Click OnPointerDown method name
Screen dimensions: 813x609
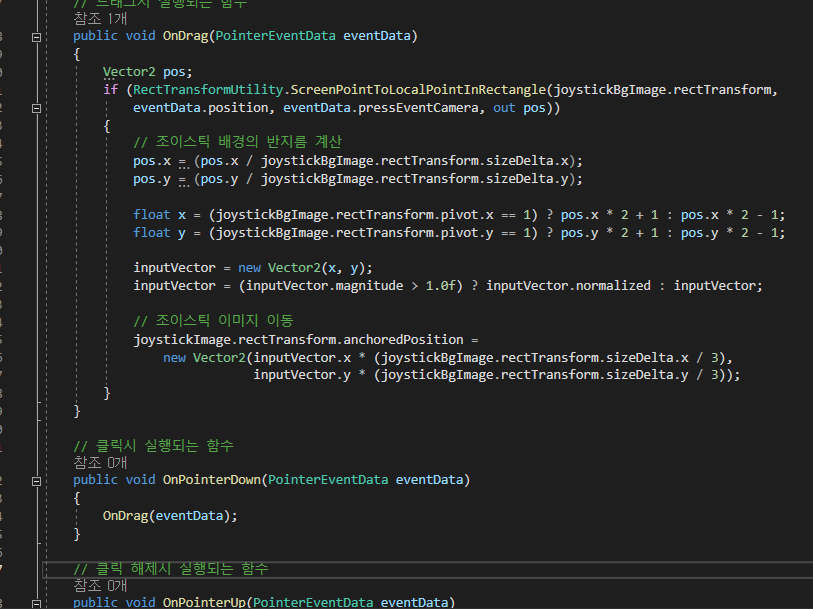[x=212, y=480]
